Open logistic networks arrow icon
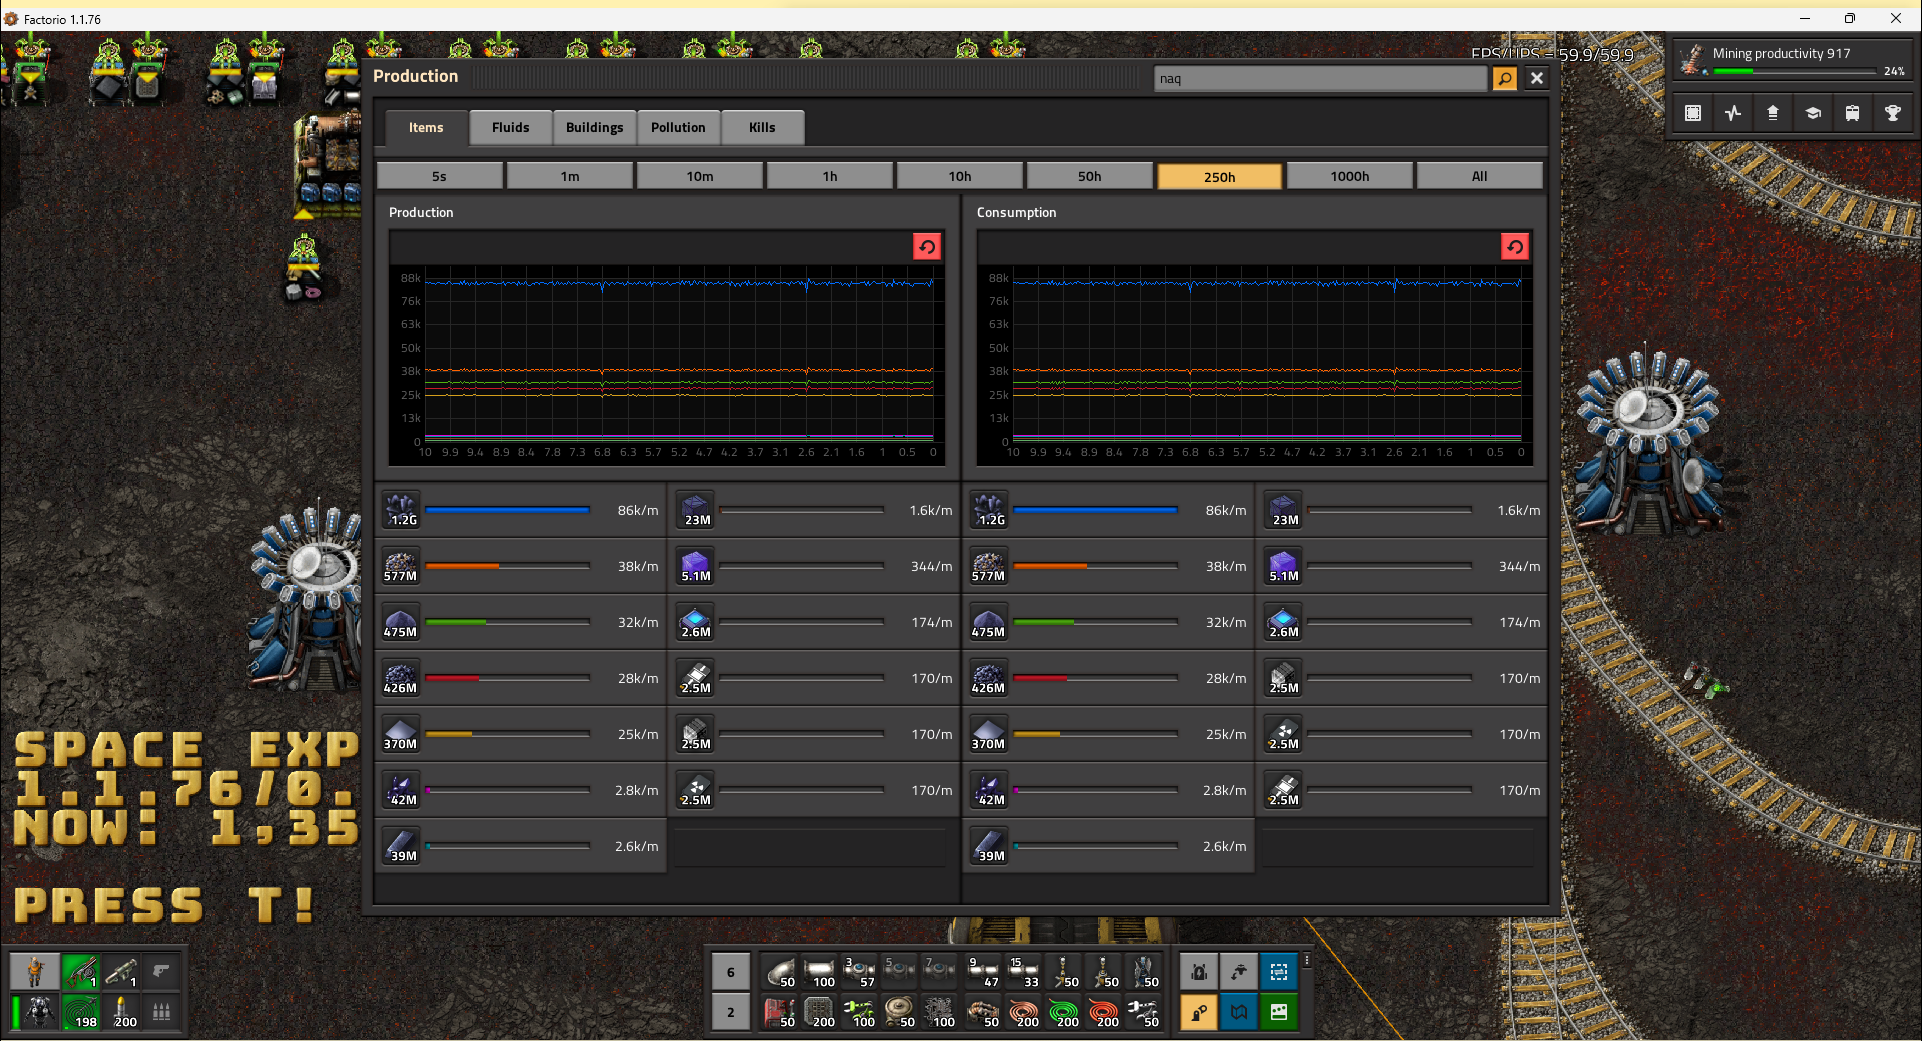 point(1773,113)
